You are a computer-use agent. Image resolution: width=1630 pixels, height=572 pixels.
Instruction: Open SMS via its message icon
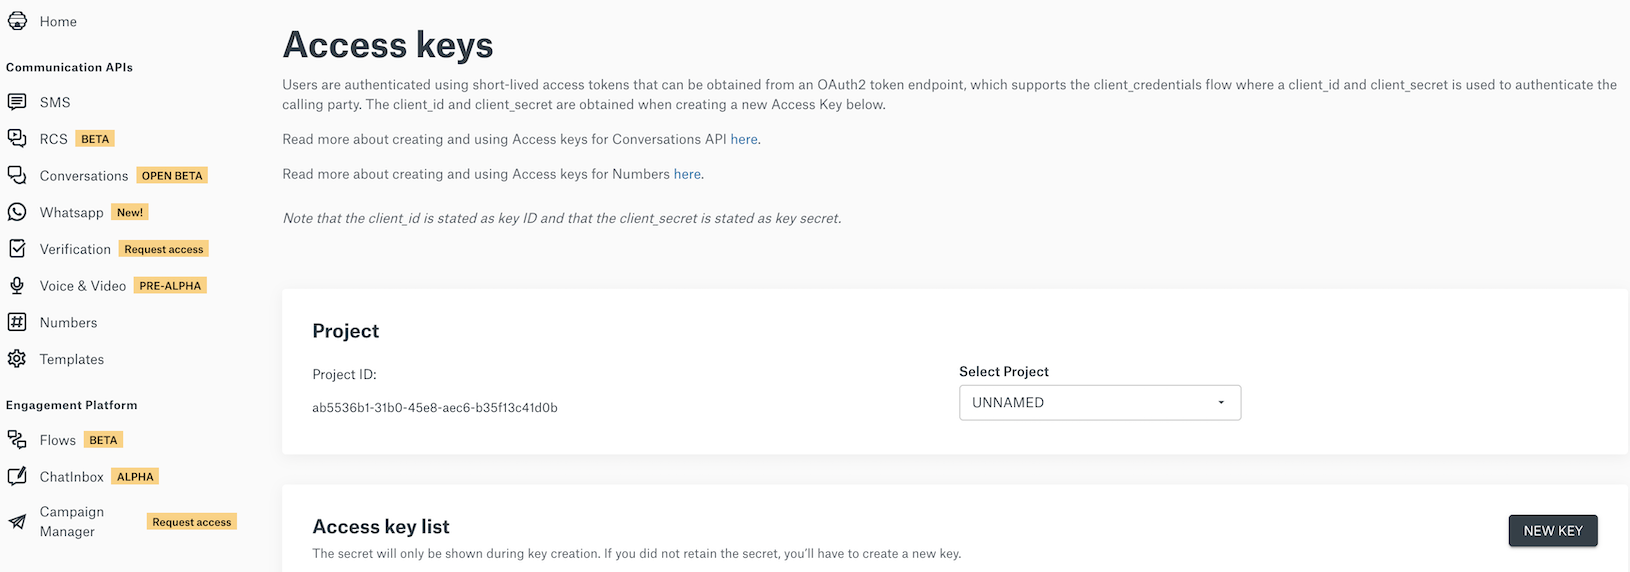(x=17, y=102)
